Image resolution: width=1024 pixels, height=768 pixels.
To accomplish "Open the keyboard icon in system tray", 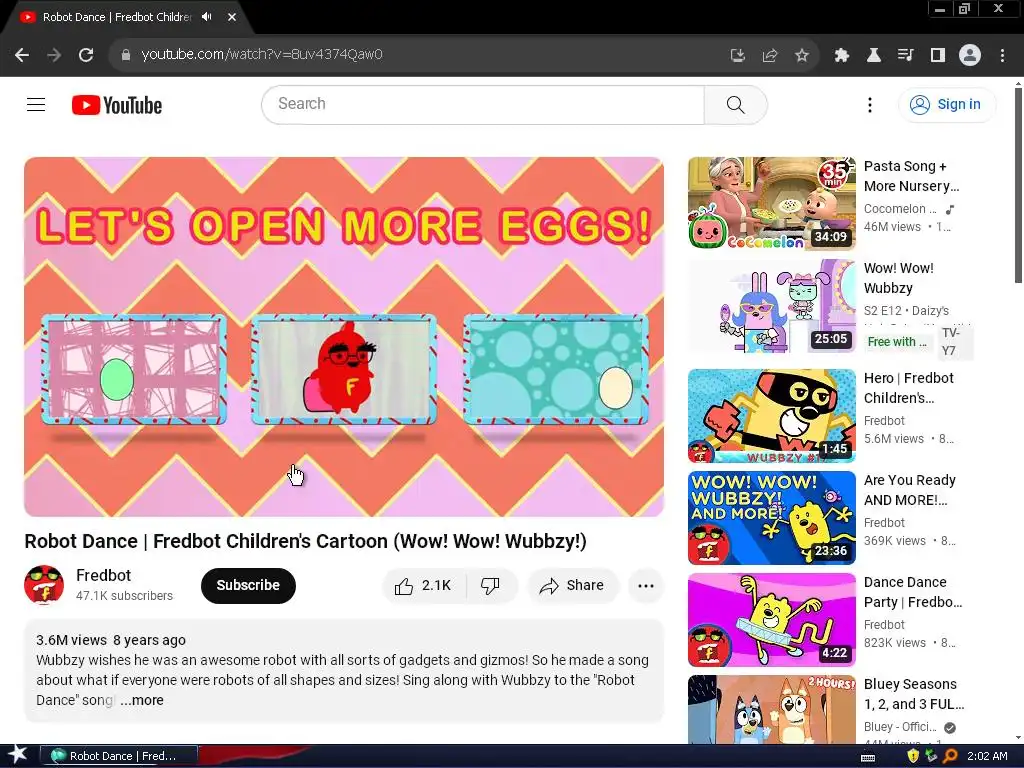I will [868, 757].
